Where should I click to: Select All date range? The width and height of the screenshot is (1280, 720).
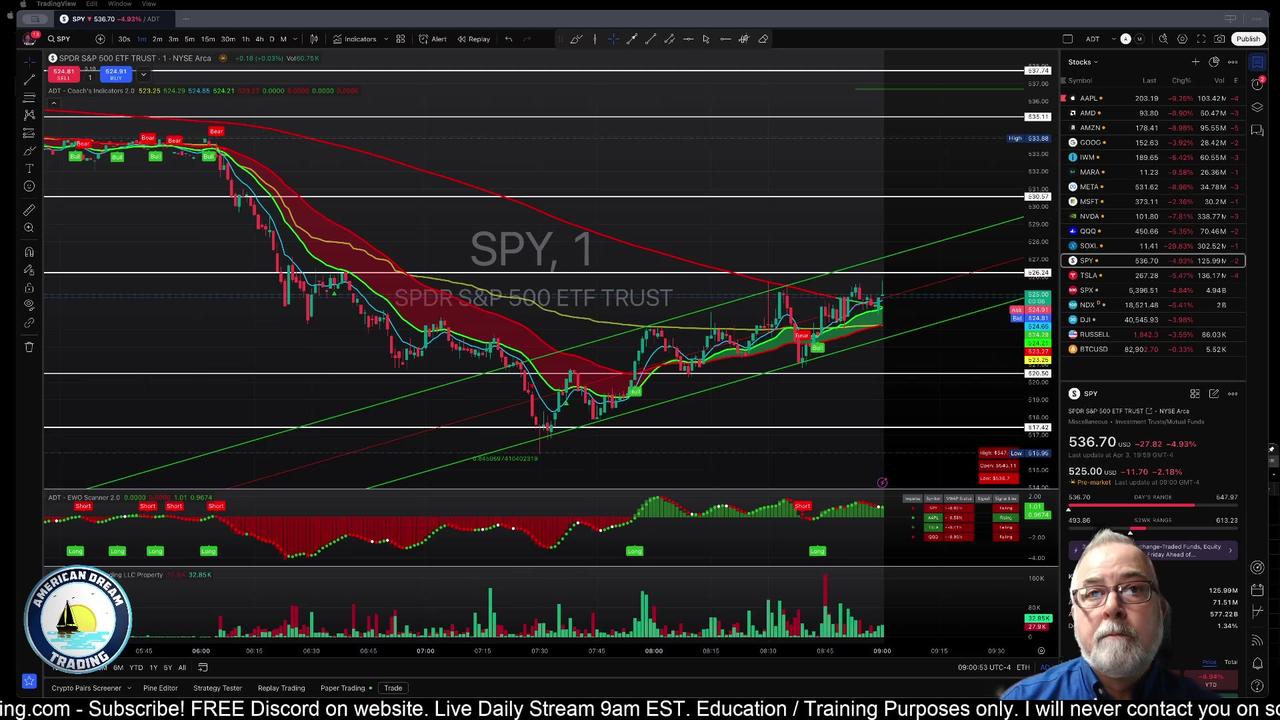coord(182,667)
